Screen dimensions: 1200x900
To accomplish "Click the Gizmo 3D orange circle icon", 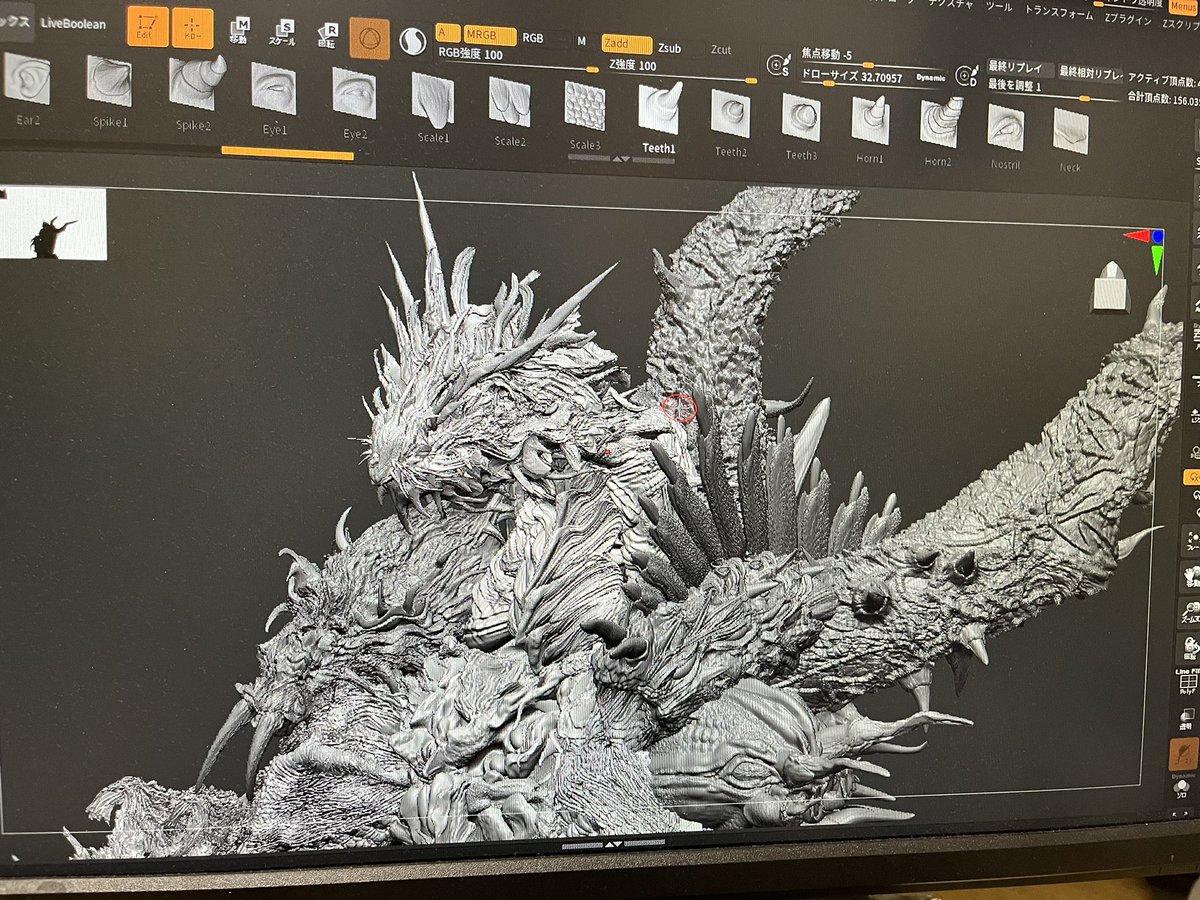I will pos(370,38).
